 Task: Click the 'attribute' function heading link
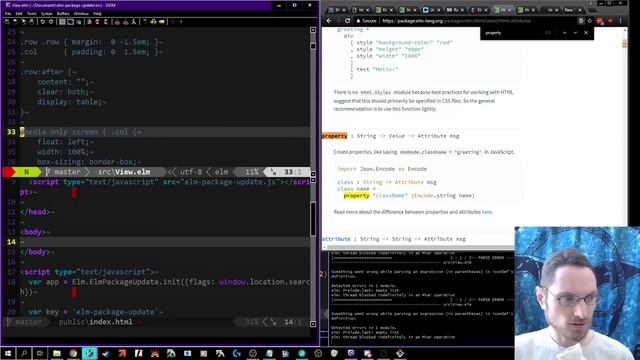[x=336, y=239]
